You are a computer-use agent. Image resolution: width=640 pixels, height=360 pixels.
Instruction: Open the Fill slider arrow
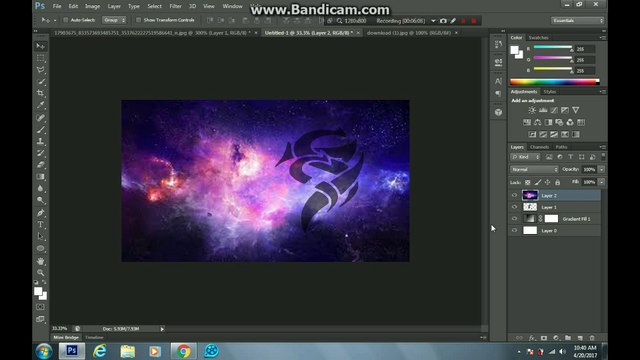pos(601,182)
